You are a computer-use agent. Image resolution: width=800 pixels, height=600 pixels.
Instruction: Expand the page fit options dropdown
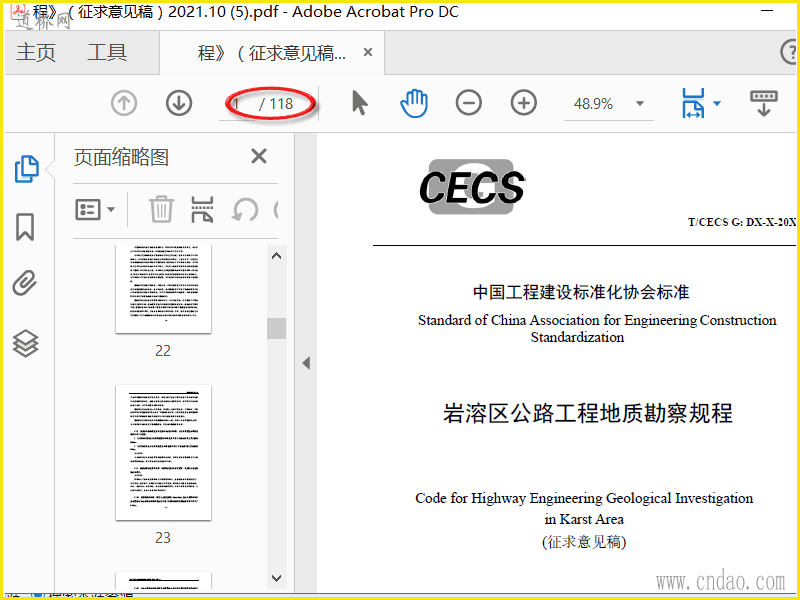click(x=717, y=104)
